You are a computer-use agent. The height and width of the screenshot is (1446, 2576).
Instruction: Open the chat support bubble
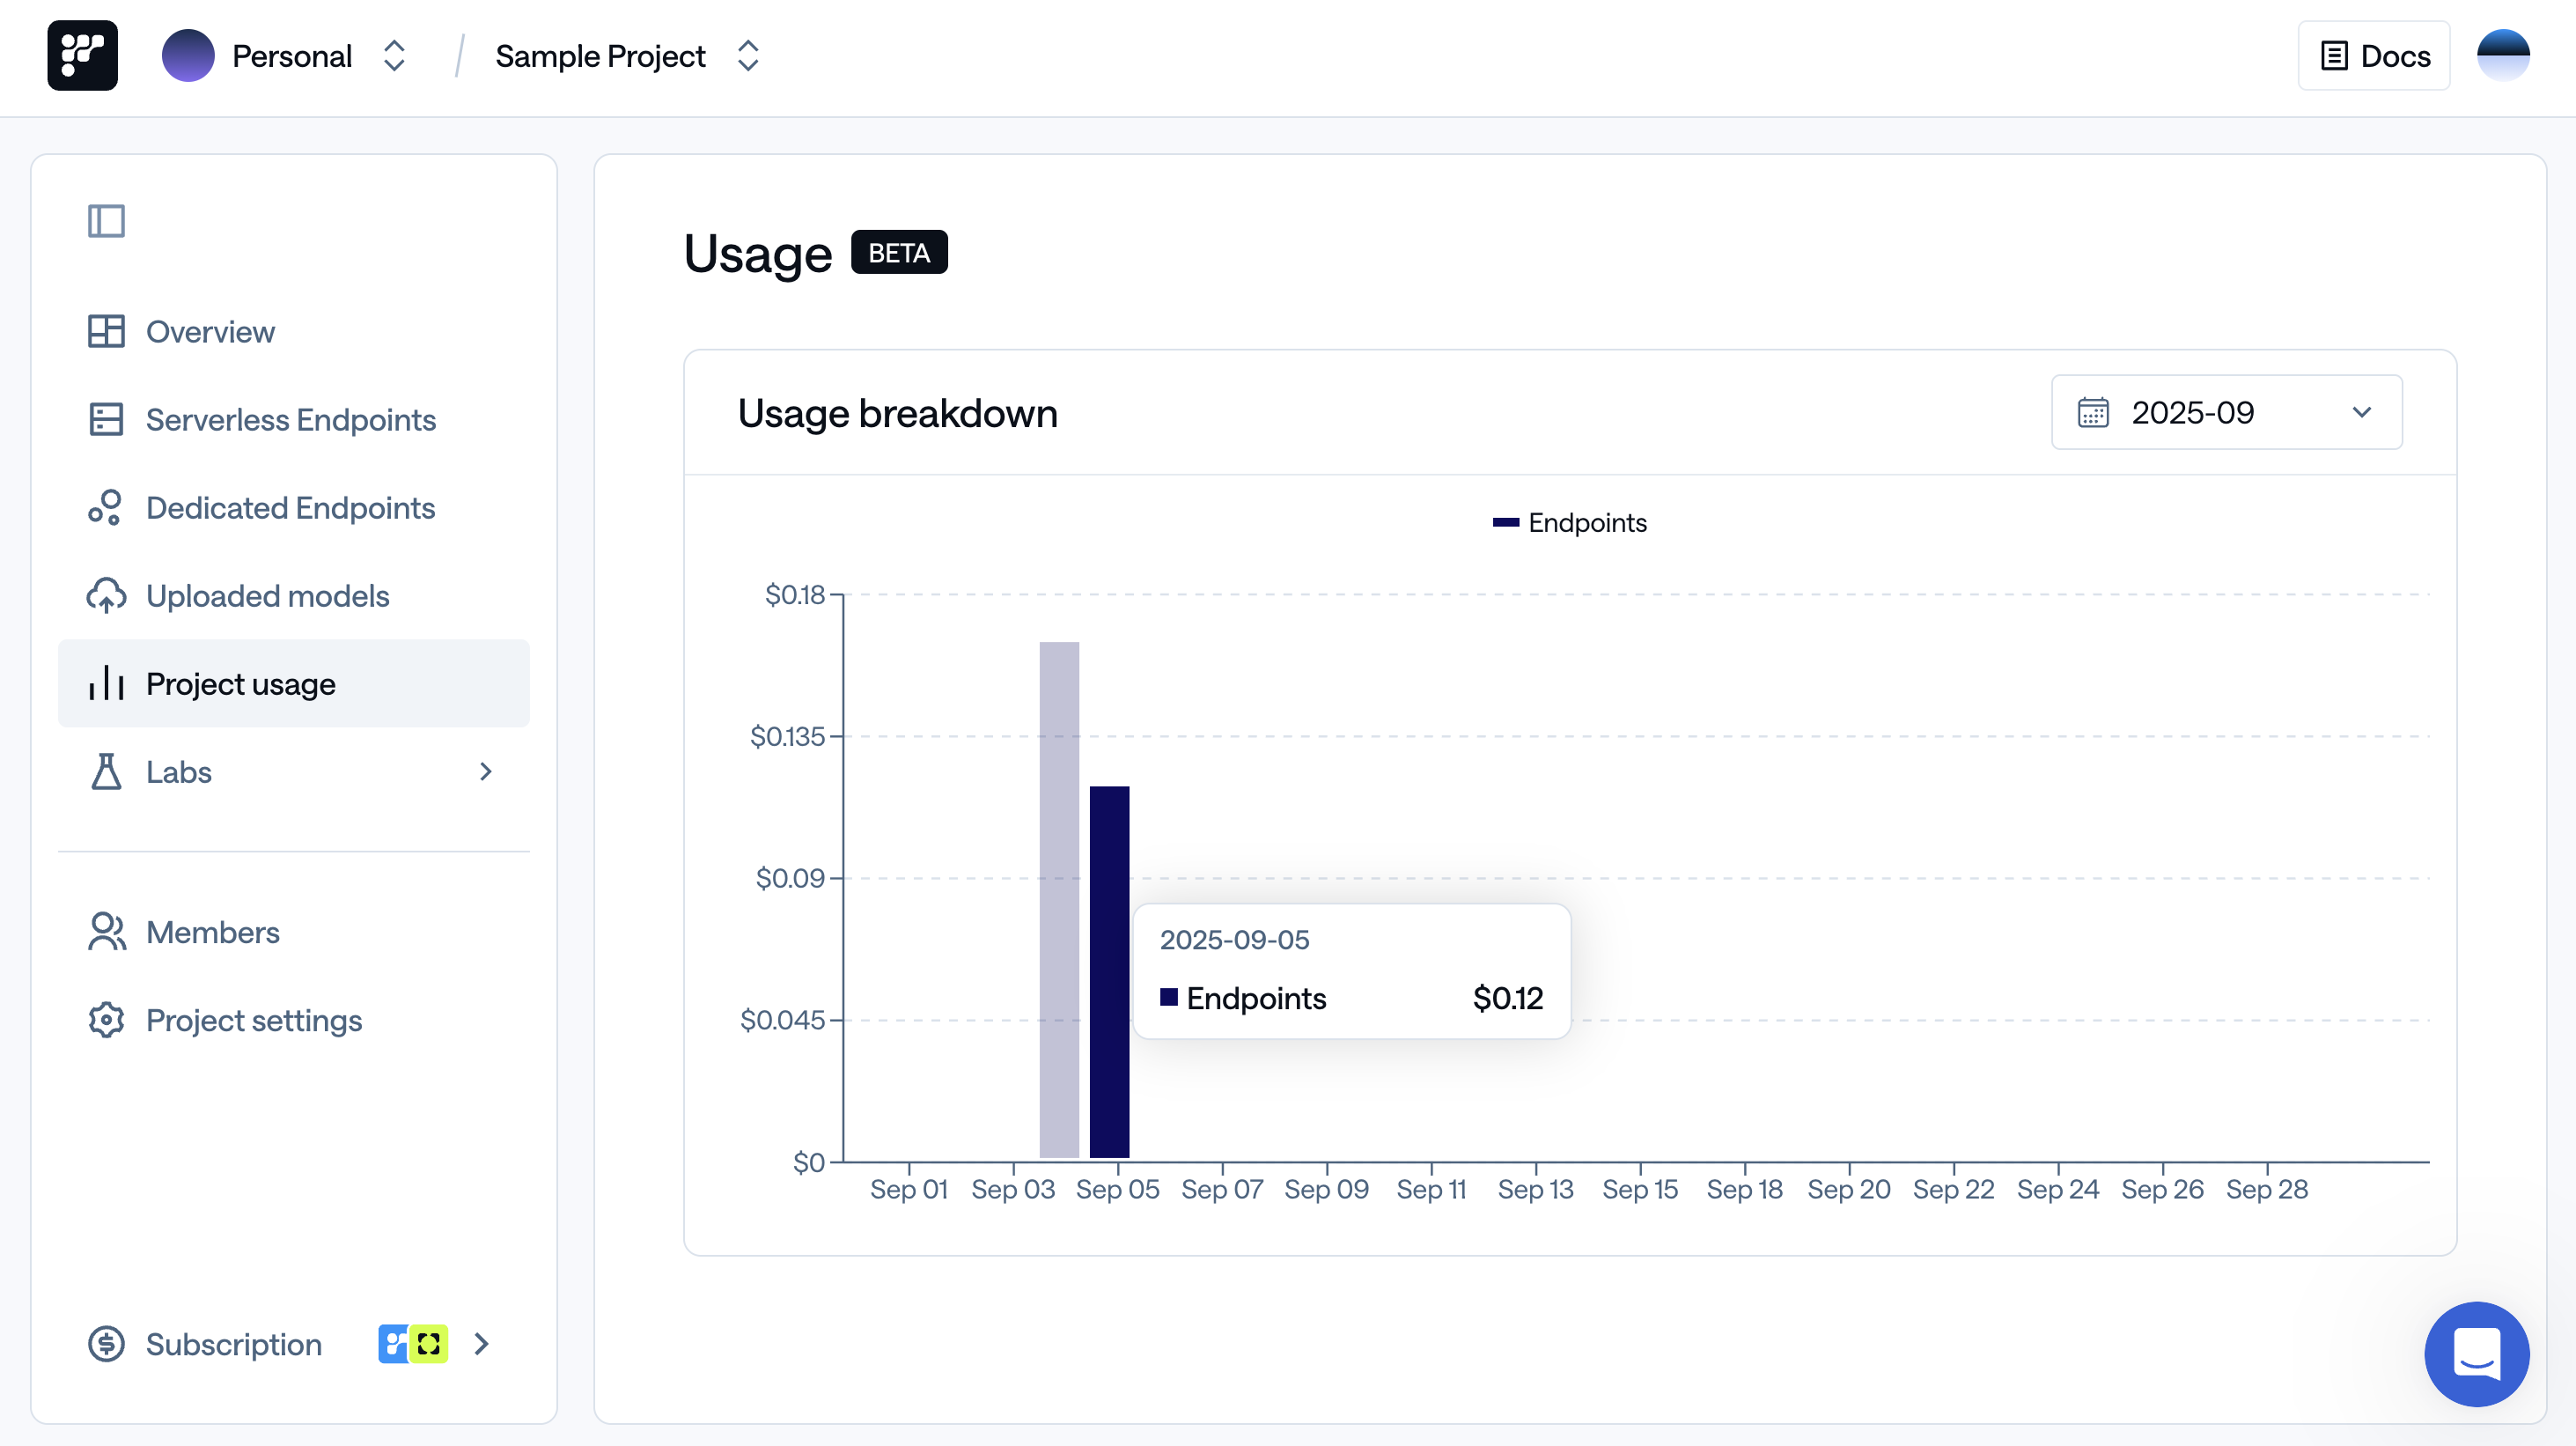[2476, 1354]
